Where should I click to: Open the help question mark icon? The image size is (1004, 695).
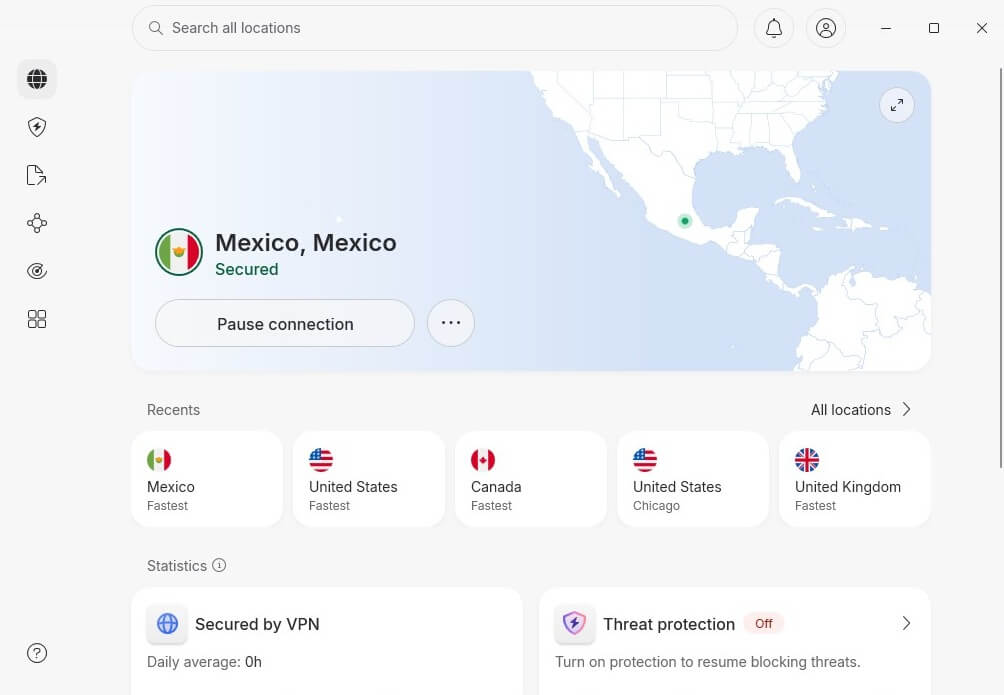point(37,653)
